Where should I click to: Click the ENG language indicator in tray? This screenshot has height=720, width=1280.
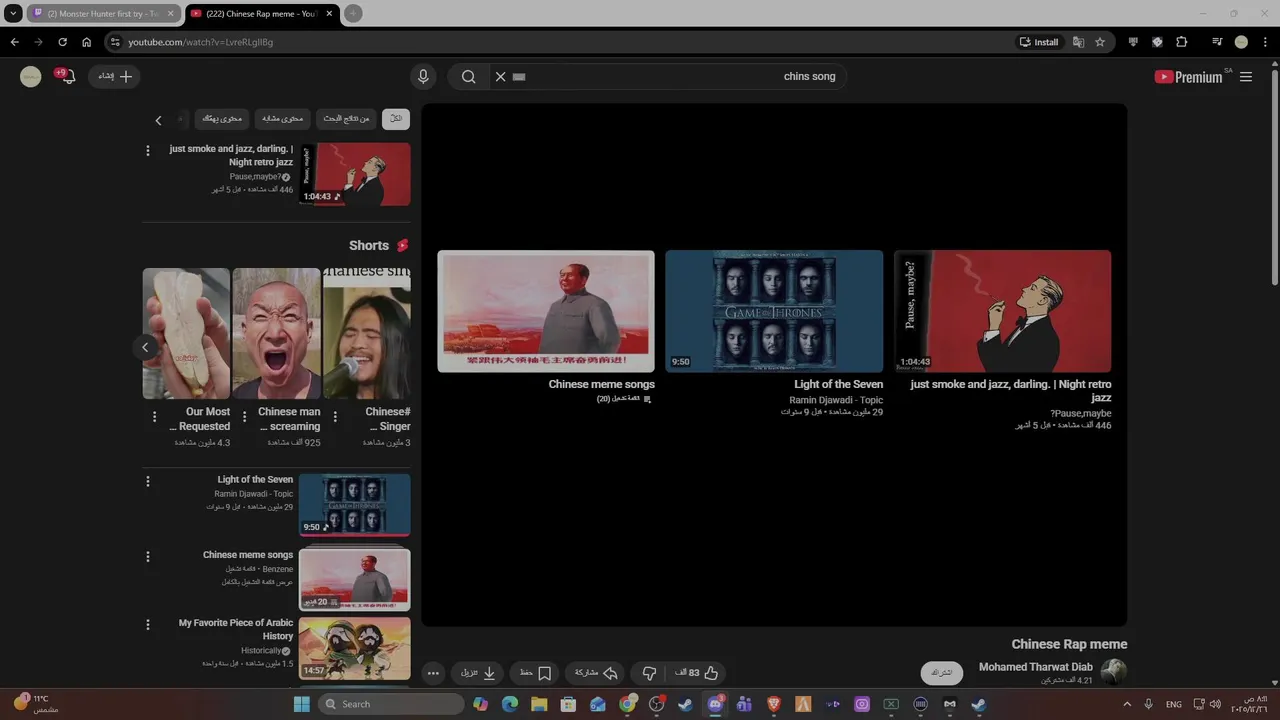1174,704
